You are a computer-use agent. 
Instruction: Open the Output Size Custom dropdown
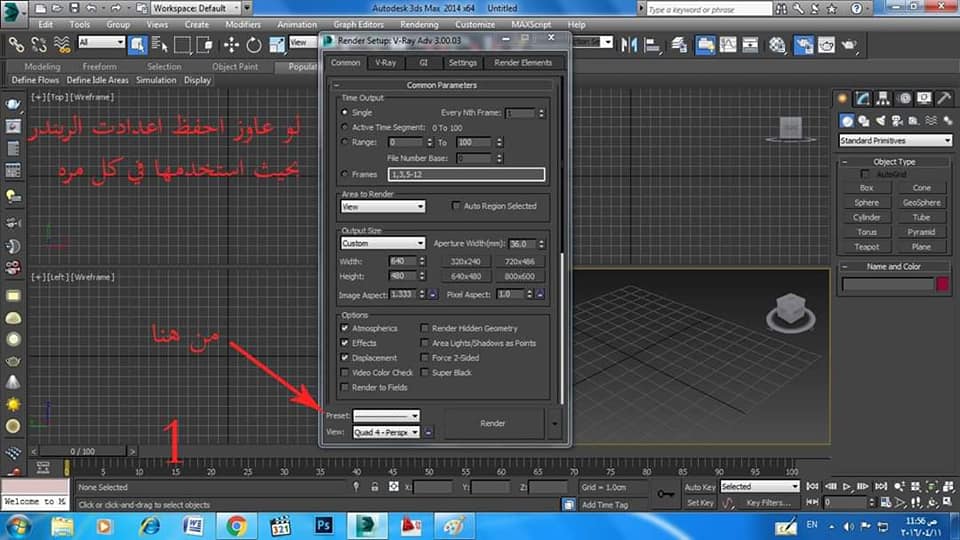click(383, 243)
